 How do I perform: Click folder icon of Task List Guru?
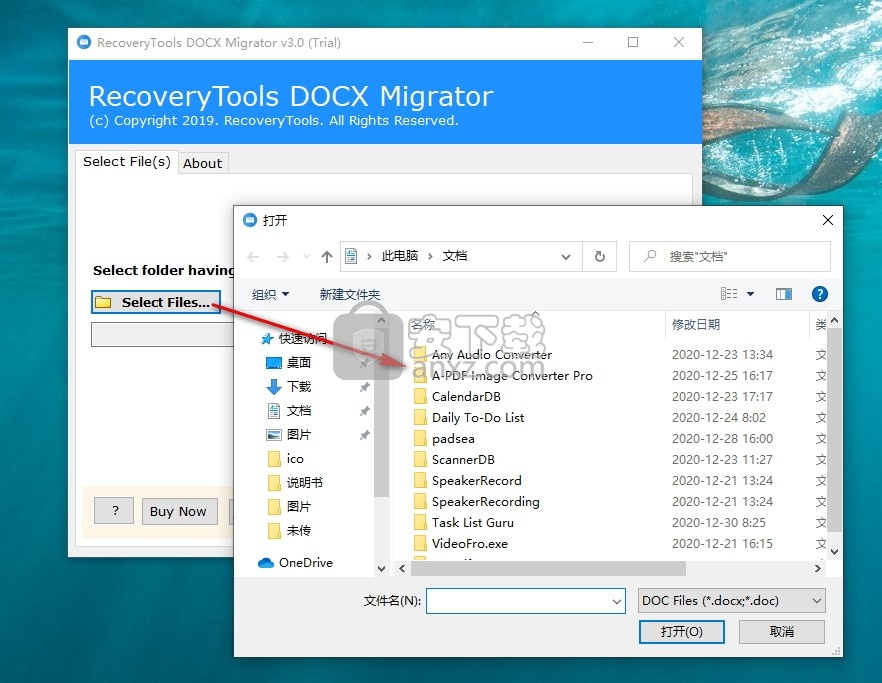420,523
